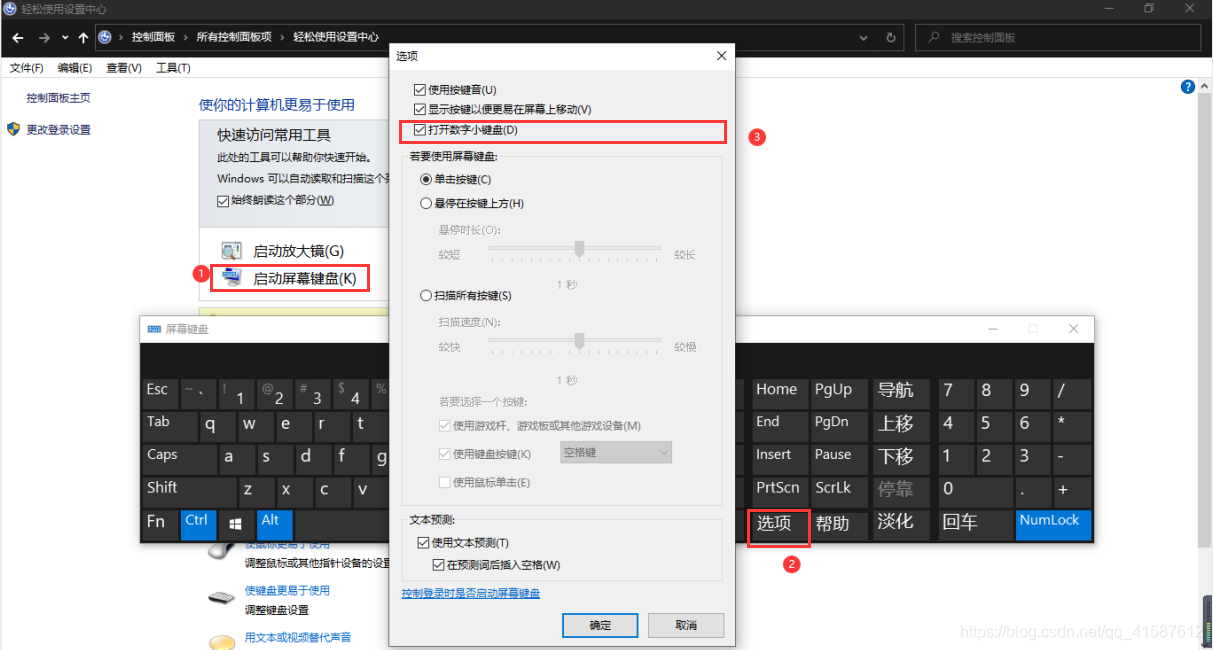
Task: Click 控制登录时是否启动屏幕键盘 link
Action: pos(471,594)
